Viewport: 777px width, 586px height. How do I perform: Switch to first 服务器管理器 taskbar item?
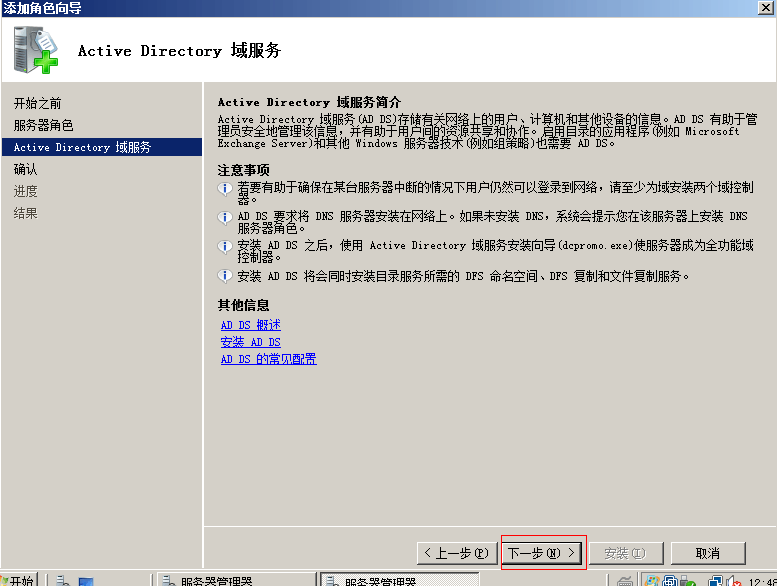(x=215, y=580)
